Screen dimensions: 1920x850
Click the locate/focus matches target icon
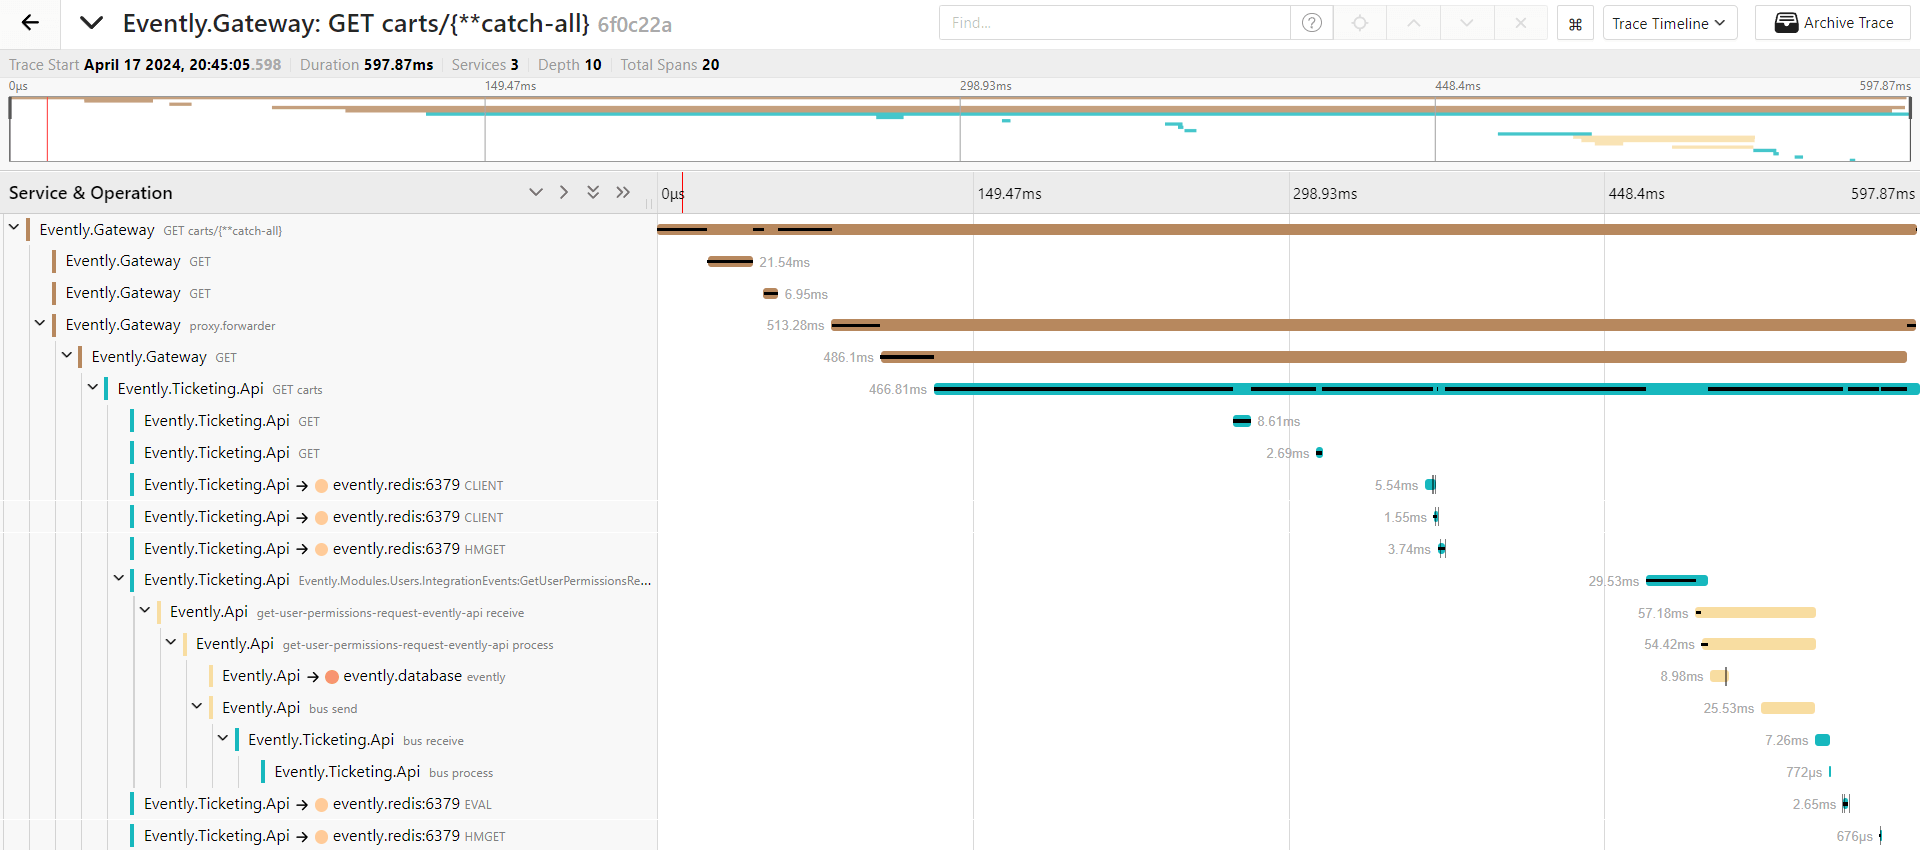pyautogui.click(x=1360, y=23)
